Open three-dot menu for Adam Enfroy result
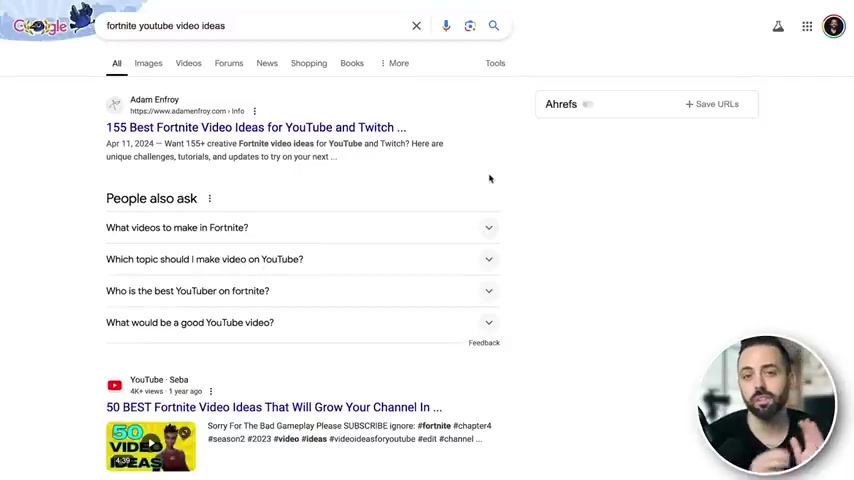 [254, 111]
